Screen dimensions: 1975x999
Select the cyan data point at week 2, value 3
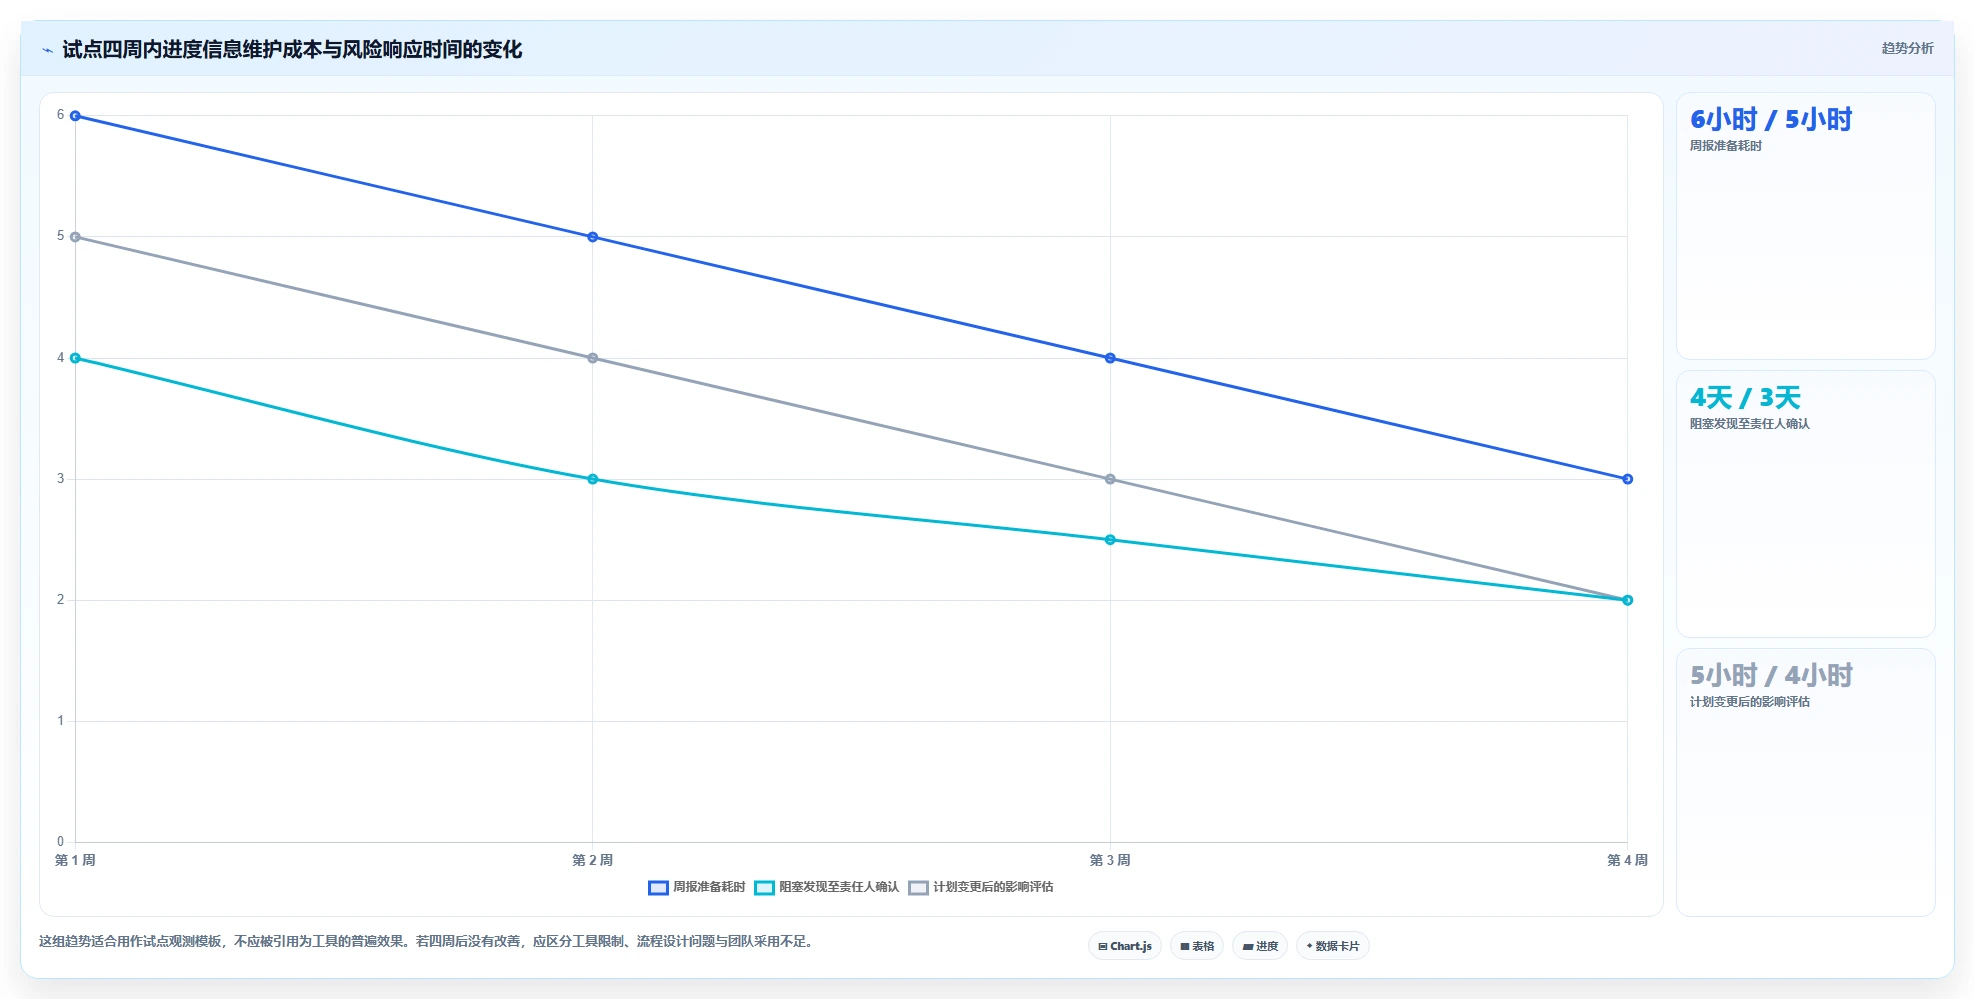tap(593, 479)
